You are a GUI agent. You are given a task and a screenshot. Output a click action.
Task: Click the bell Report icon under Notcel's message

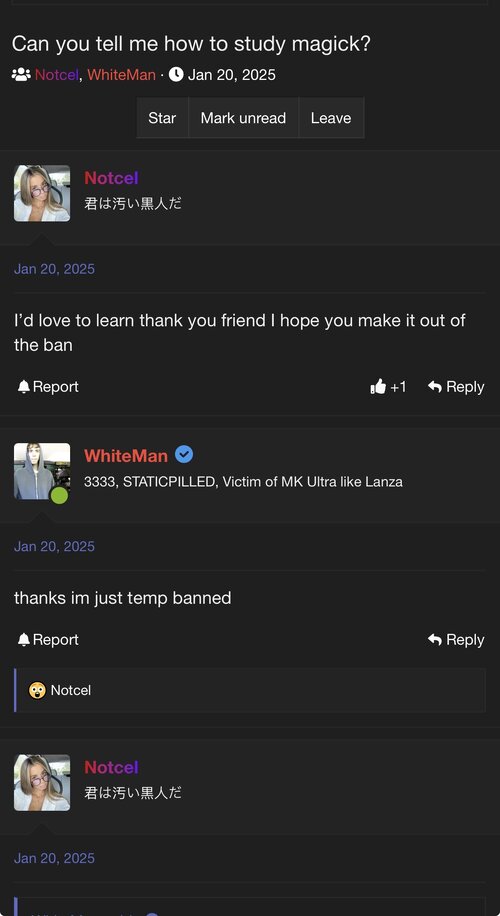23,387
